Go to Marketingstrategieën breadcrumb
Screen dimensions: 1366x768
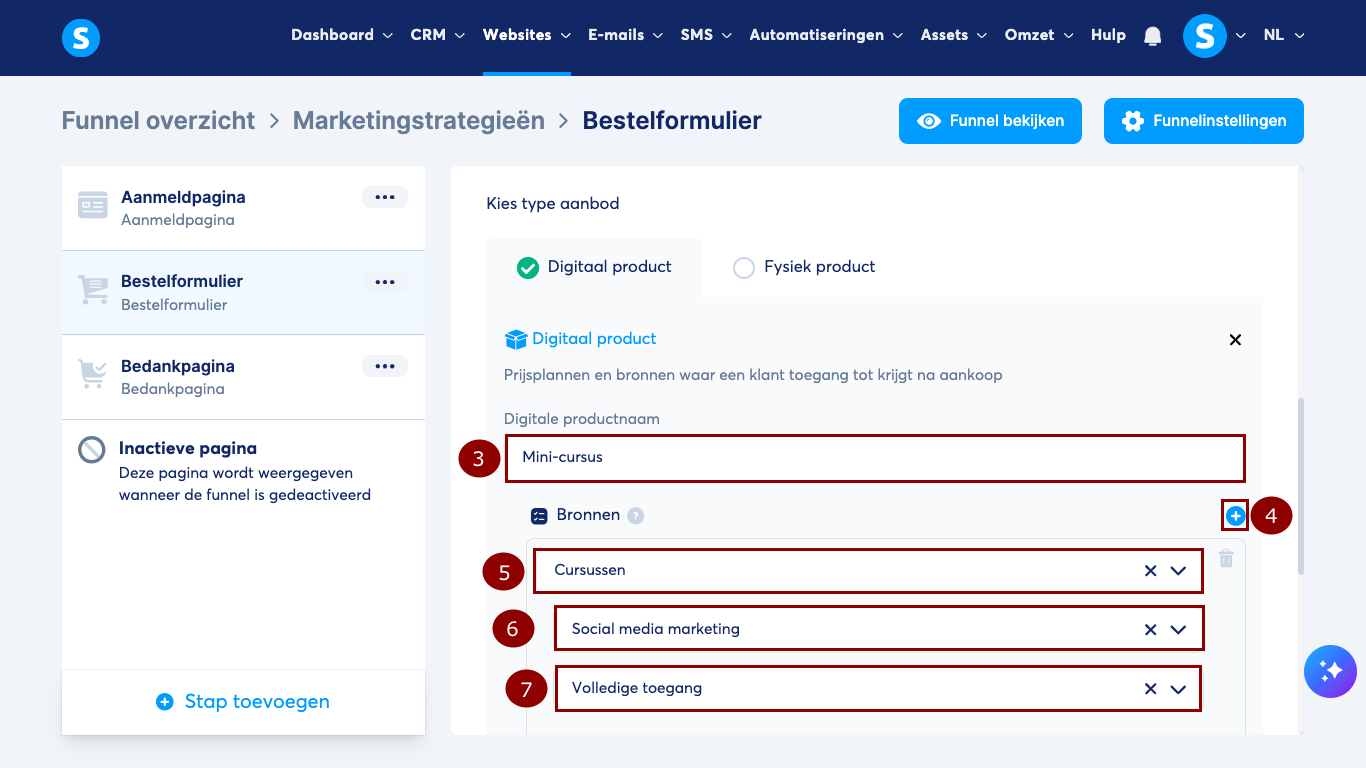pyautogui.click(x=419, y=121)
